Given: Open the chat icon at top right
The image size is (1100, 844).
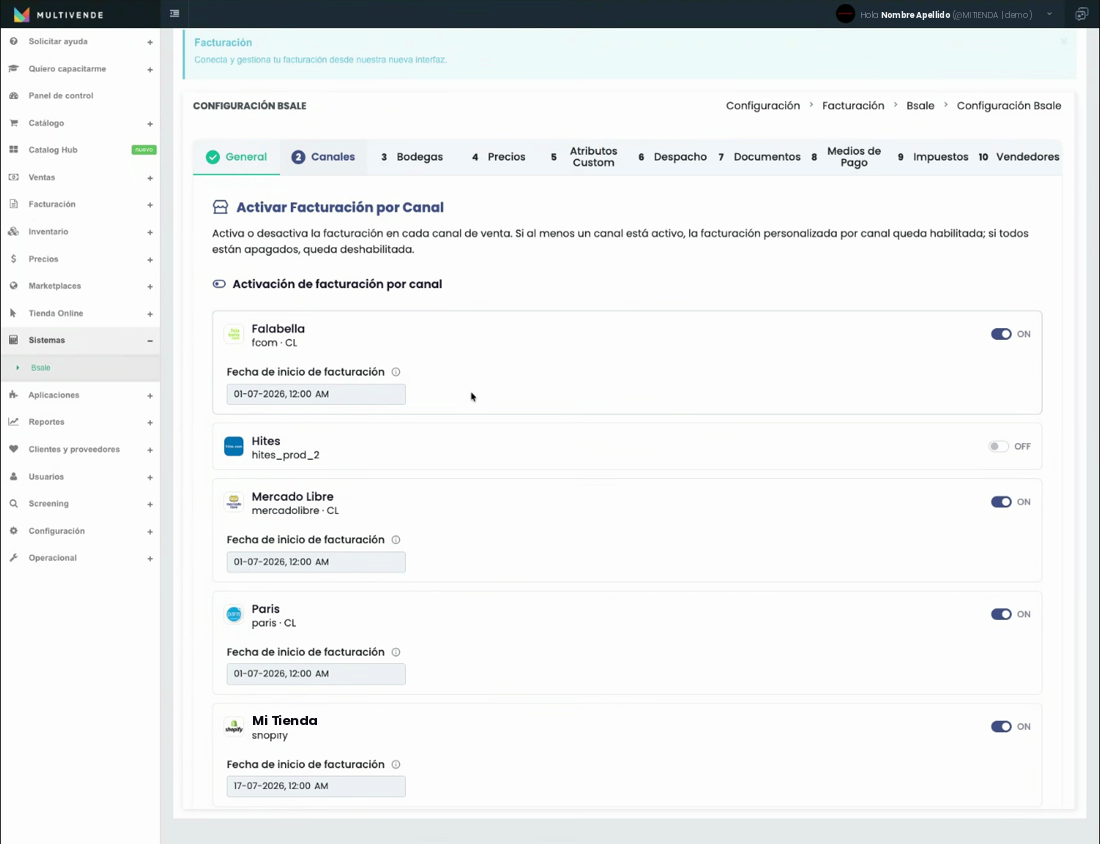Looking at the screenshot, I should pyautogui.click(x=1081, y=14).
